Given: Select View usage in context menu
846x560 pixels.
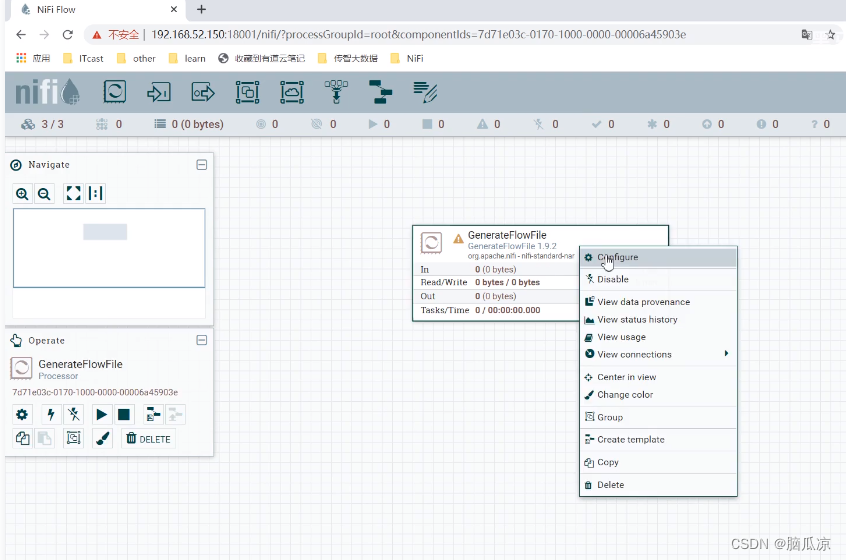Looking at the screenshot, I should point(658,337).
